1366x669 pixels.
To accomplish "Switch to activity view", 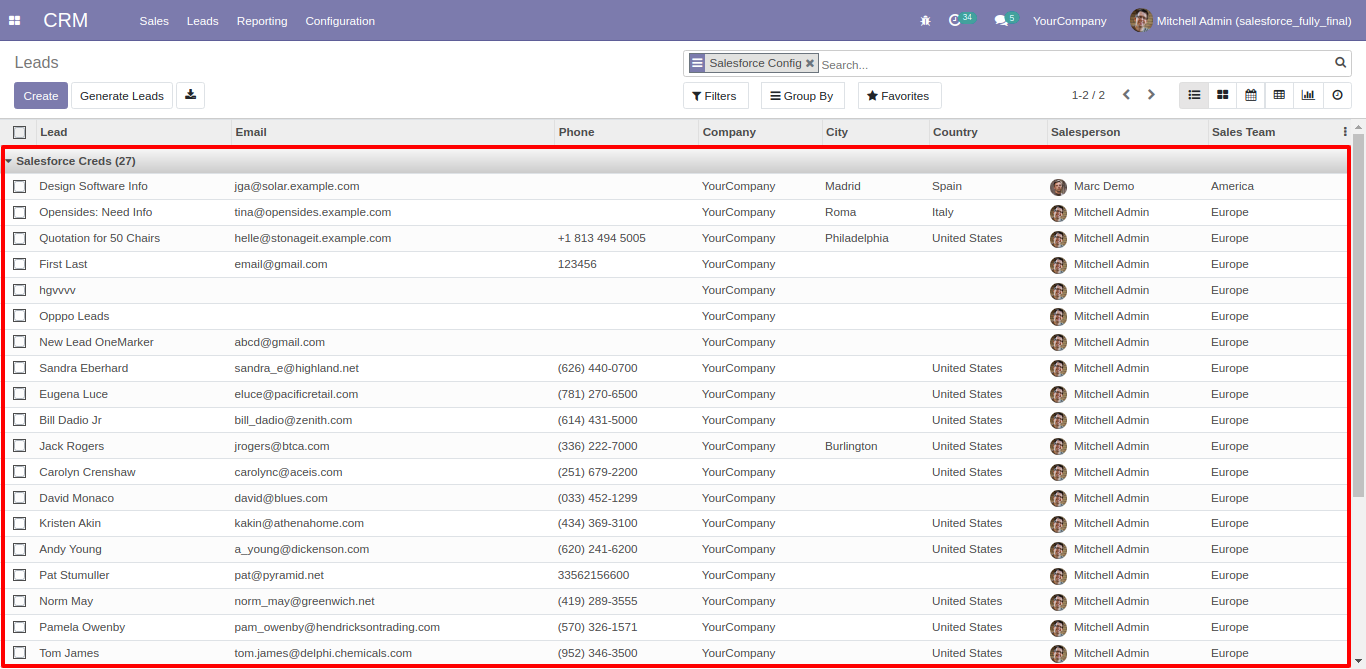I will [1337, 95].
